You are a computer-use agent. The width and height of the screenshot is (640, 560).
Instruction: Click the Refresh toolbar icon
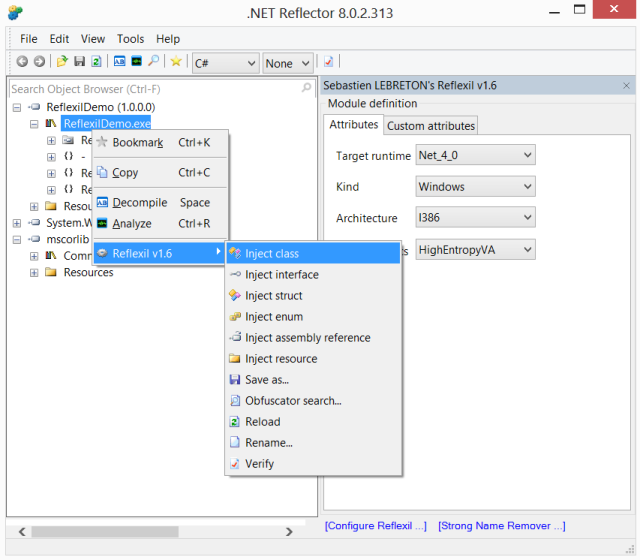click(x=96, y=62)
